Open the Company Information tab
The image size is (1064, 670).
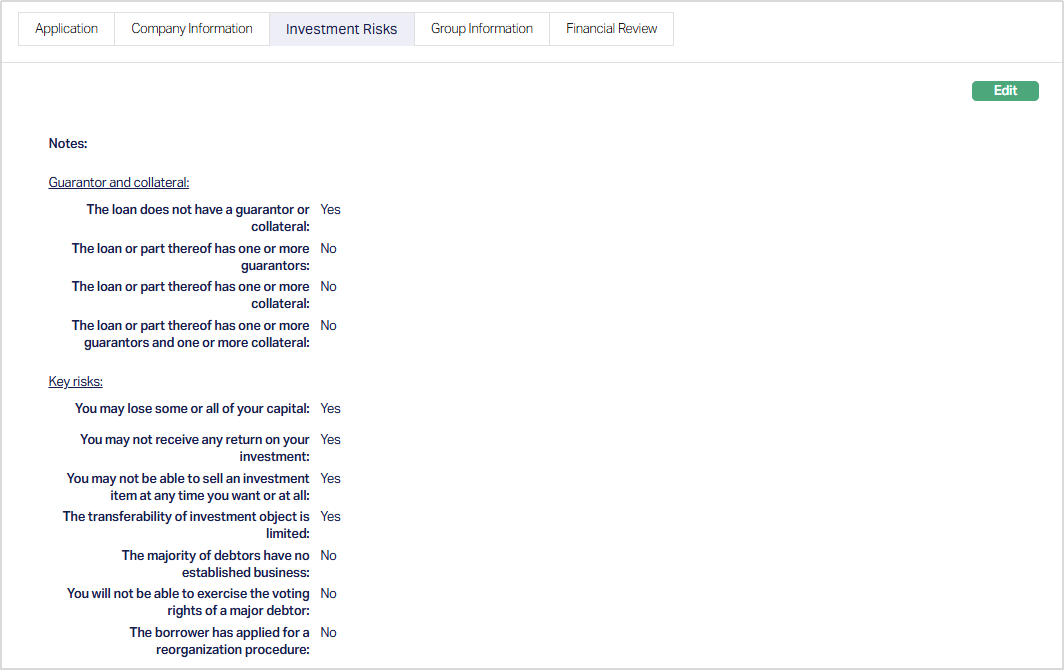192,29
